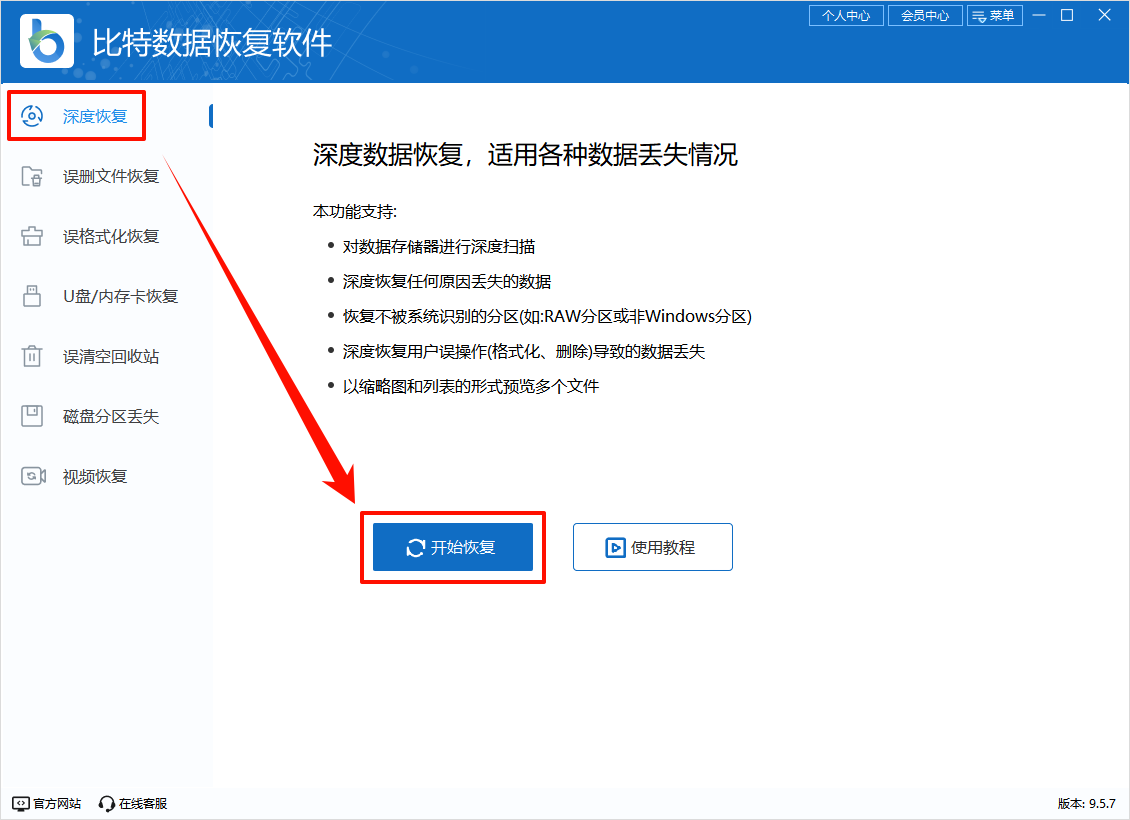The width and height of the screenshot is (1130, 820).
Task: Open 会员中心
Action: click(x=925, y=15)
